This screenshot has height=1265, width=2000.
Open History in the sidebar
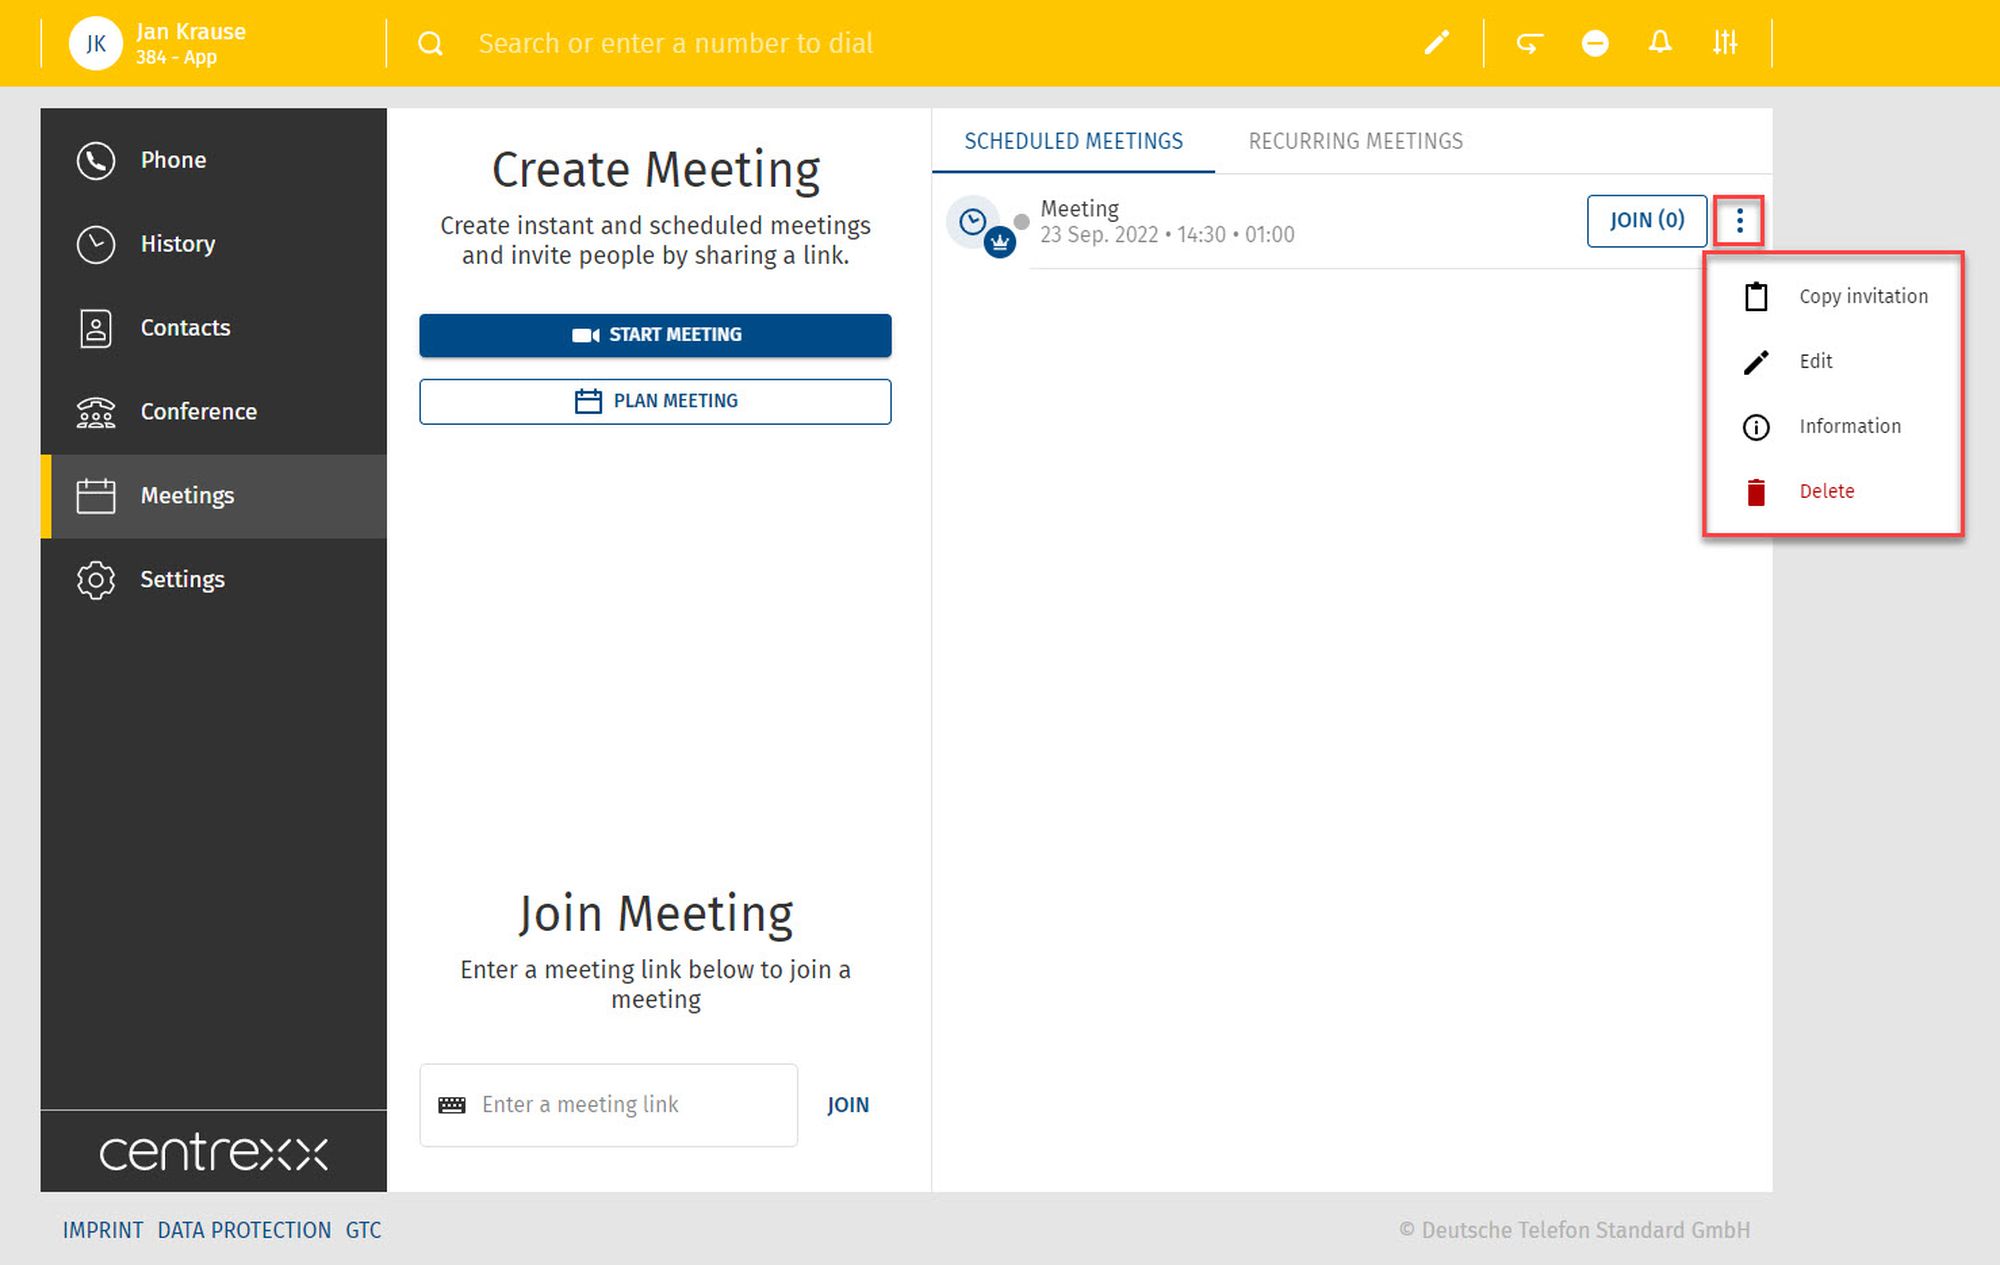coord(177,244)
